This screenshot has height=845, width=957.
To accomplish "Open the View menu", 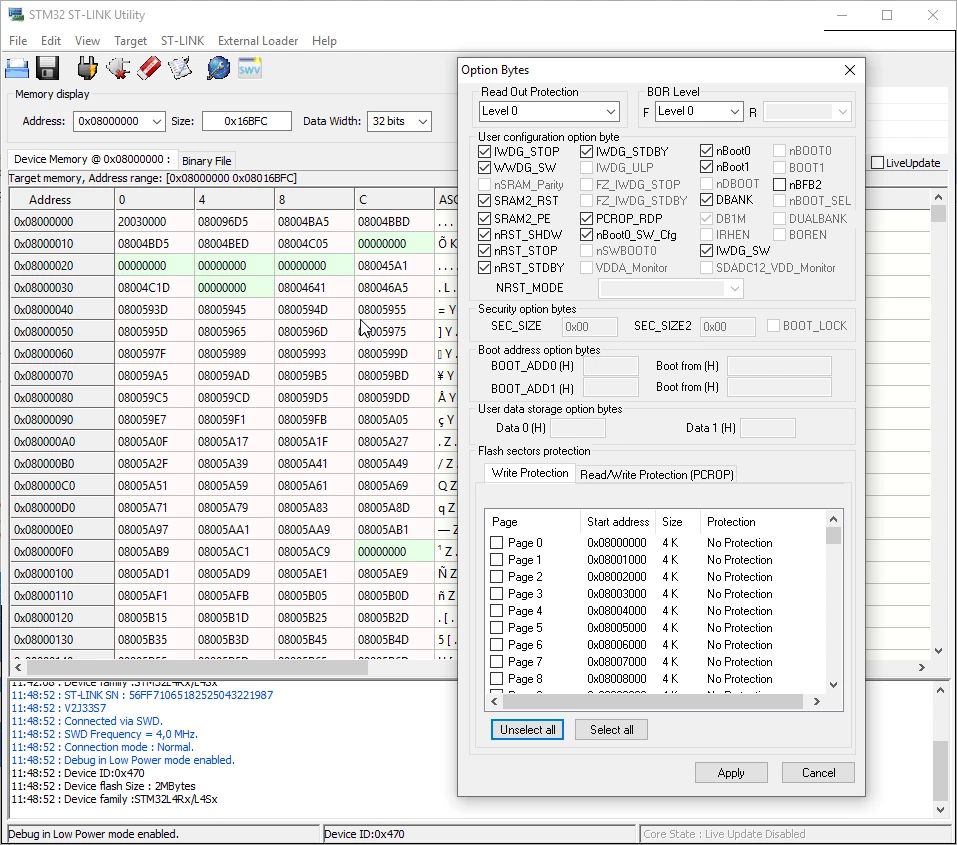I will click(87, 41).
